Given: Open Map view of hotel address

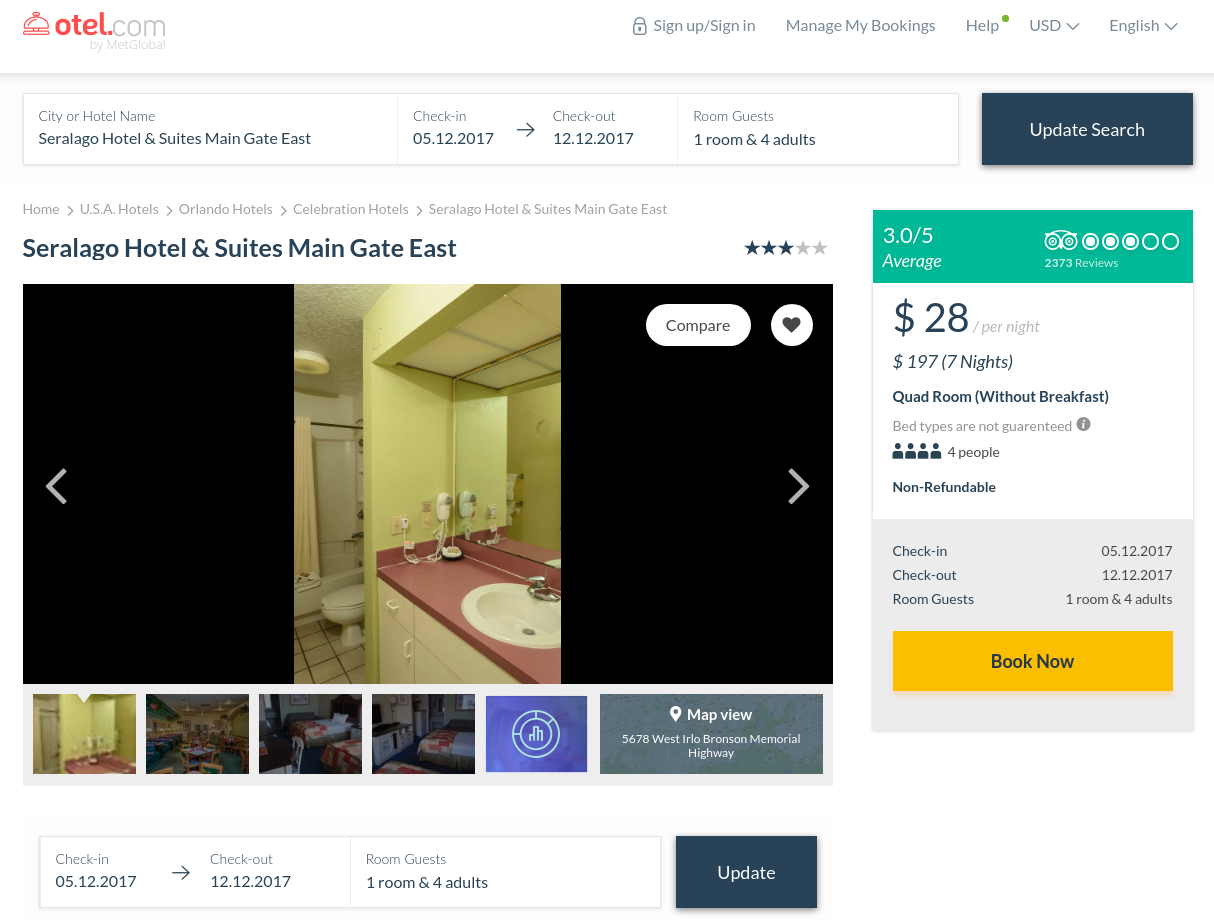Looking at the screenshot, I should click(x=711, y=734).
